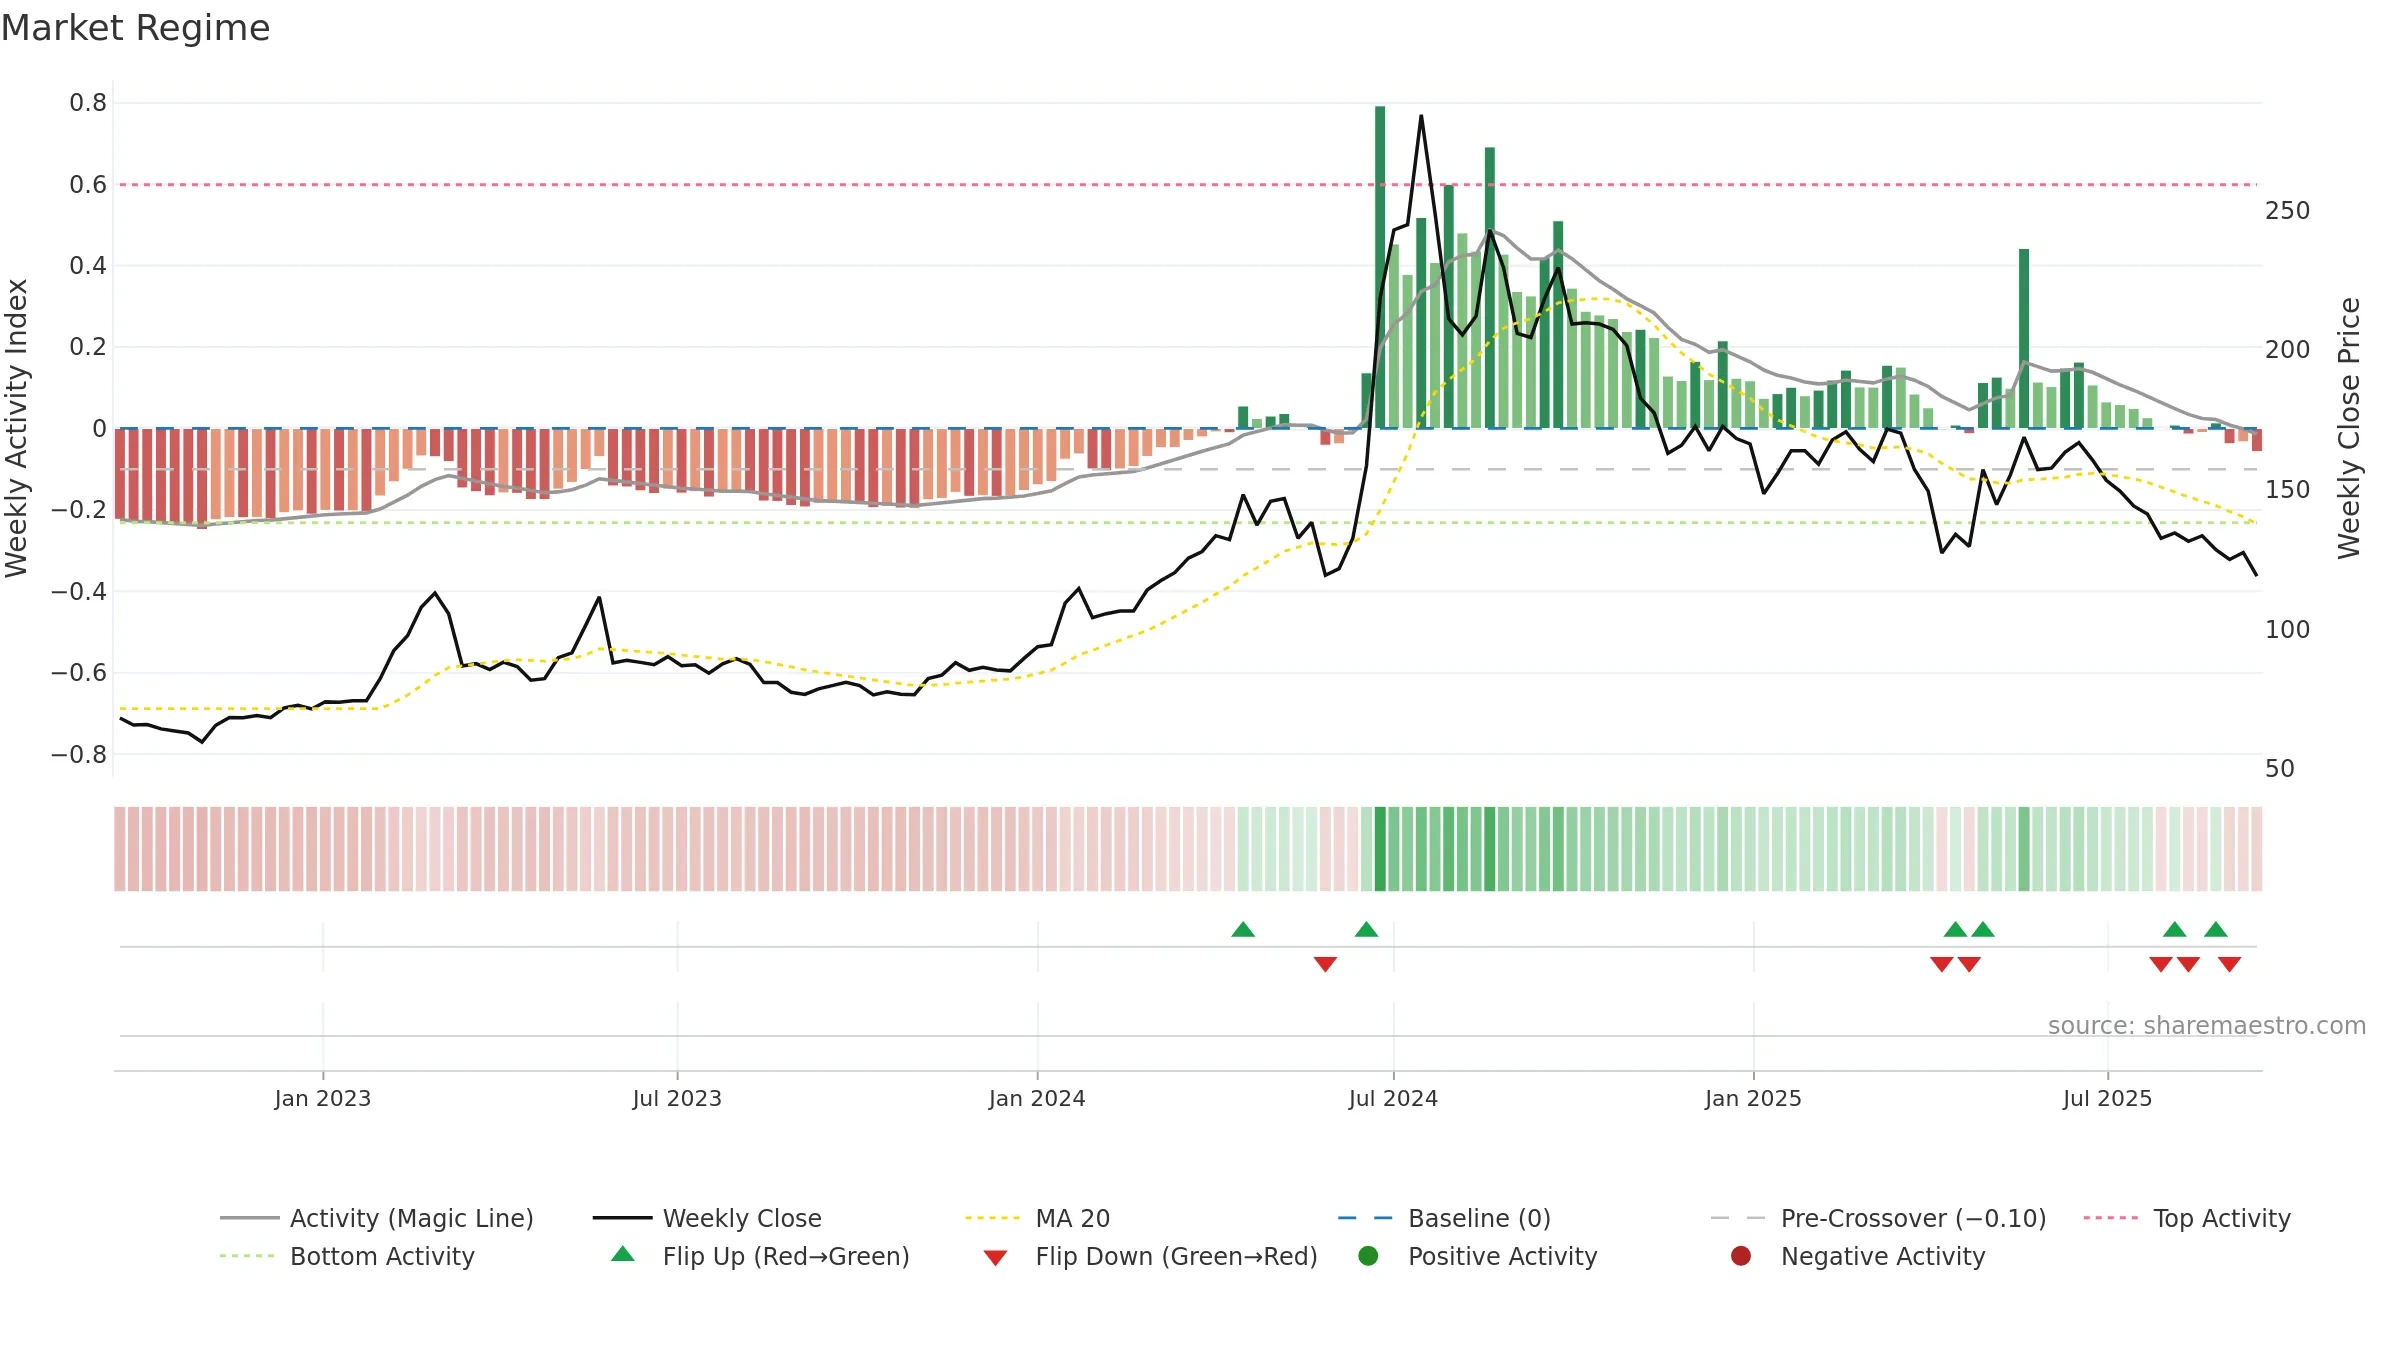Click the Flip Down red triangle legend icon
Image resolution: width=2400 pixels, height=1350 pixels.
pyautogui.click(x=995, y=1258)
